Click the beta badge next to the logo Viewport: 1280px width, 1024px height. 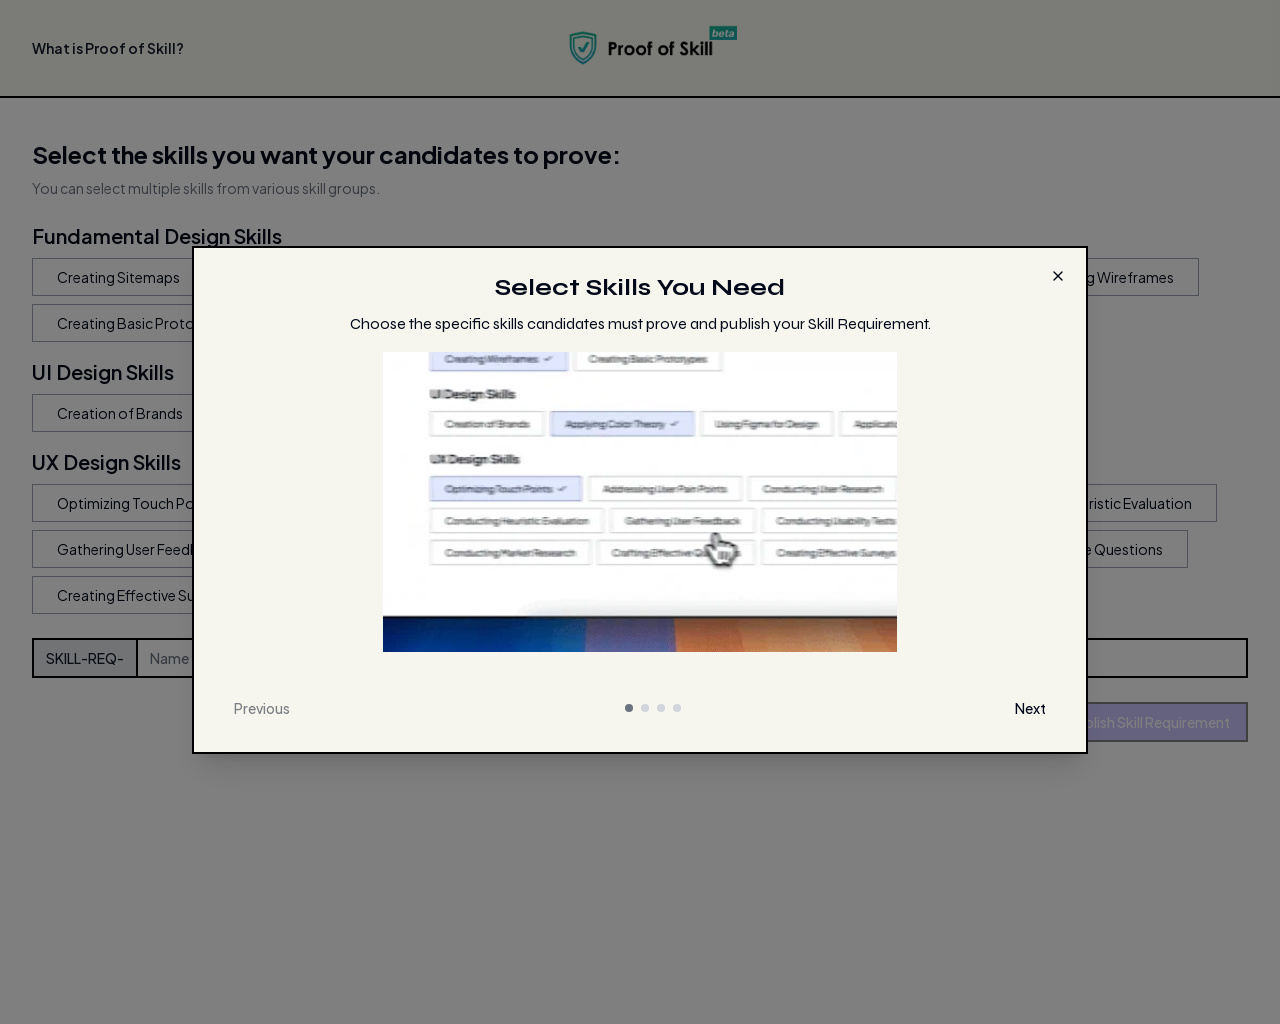click(723, 33)
